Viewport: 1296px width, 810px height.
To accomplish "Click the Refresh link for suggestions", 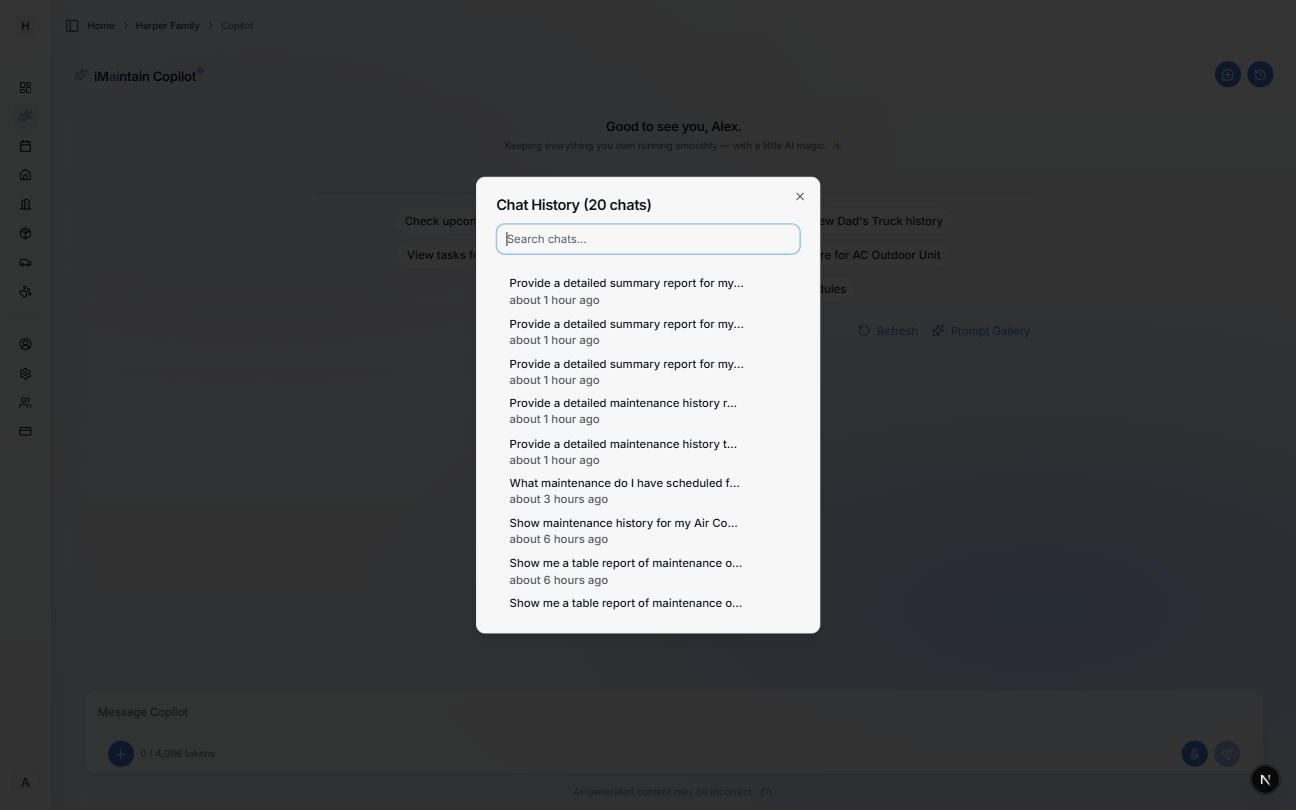I will click(888, 330).
